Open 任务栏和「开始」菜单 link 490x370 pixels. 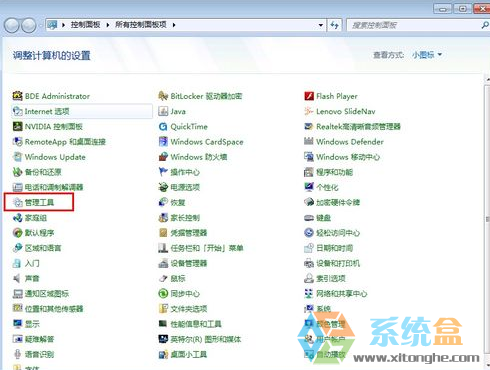pyautogui.click(x=207, y=248)
